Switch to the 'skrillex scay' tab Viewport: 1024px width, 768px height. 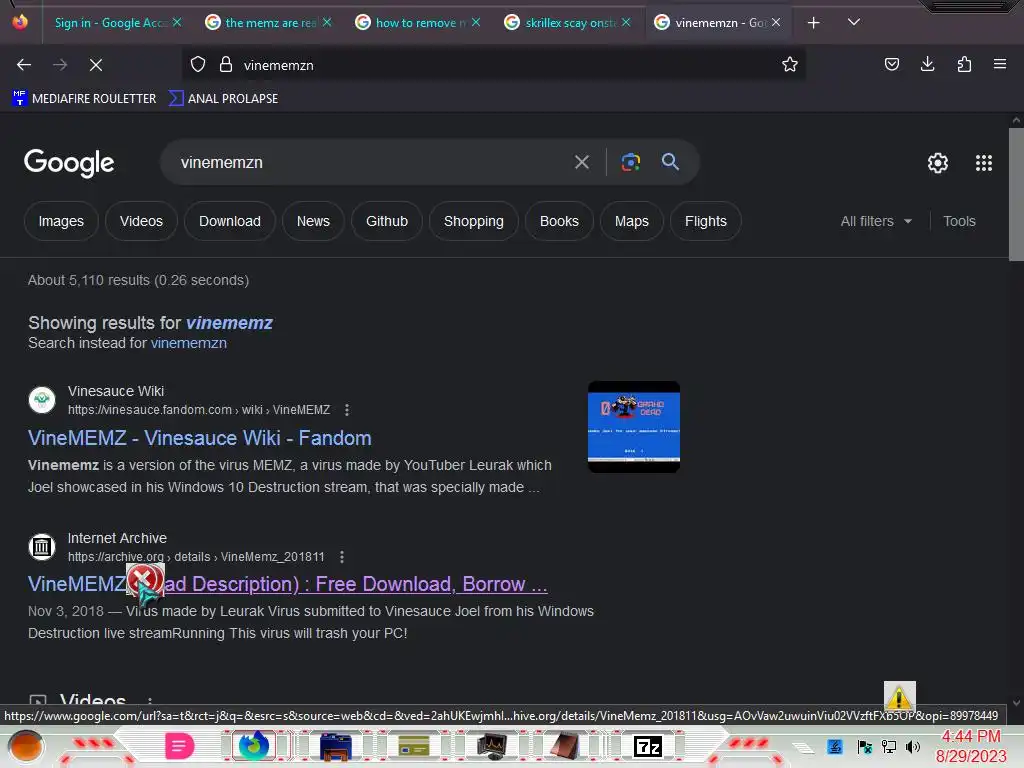coord(563,23)
